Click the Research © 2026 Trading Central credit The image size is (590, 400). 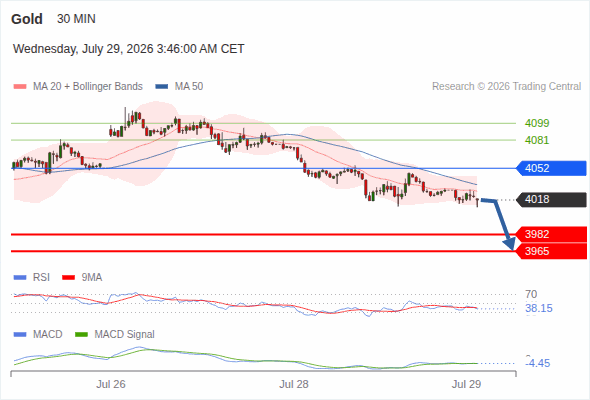pos(506,87)
